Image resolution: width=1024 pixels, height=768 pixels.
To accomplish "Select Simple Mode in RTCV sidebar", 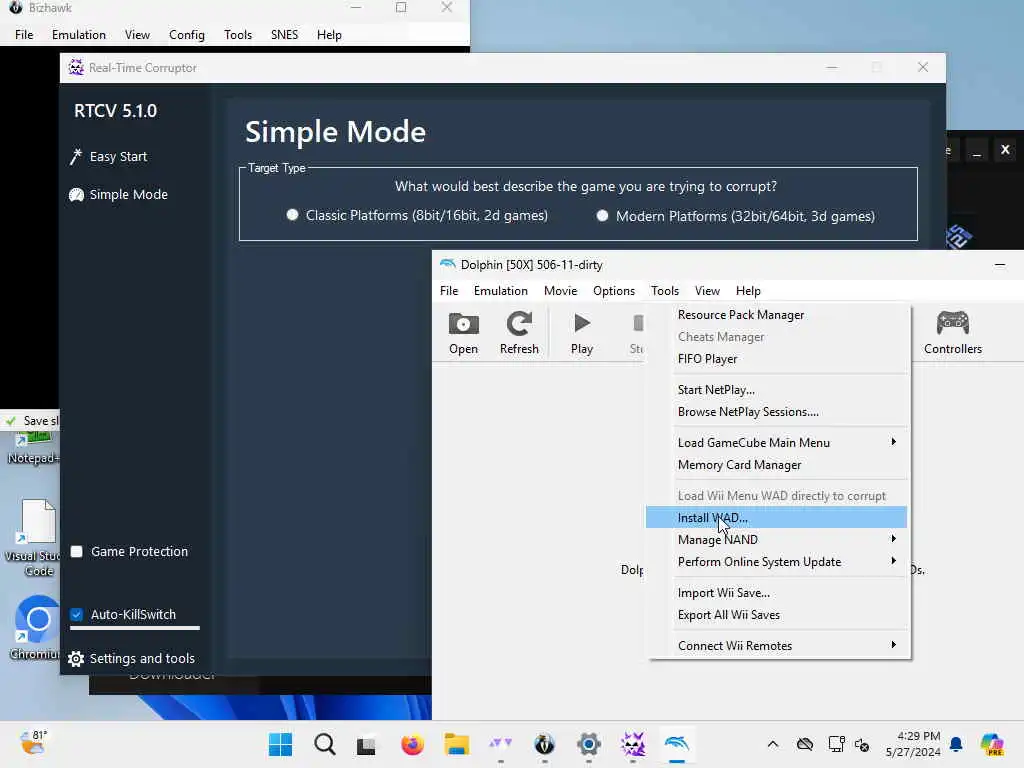I will tap(119, 195).
